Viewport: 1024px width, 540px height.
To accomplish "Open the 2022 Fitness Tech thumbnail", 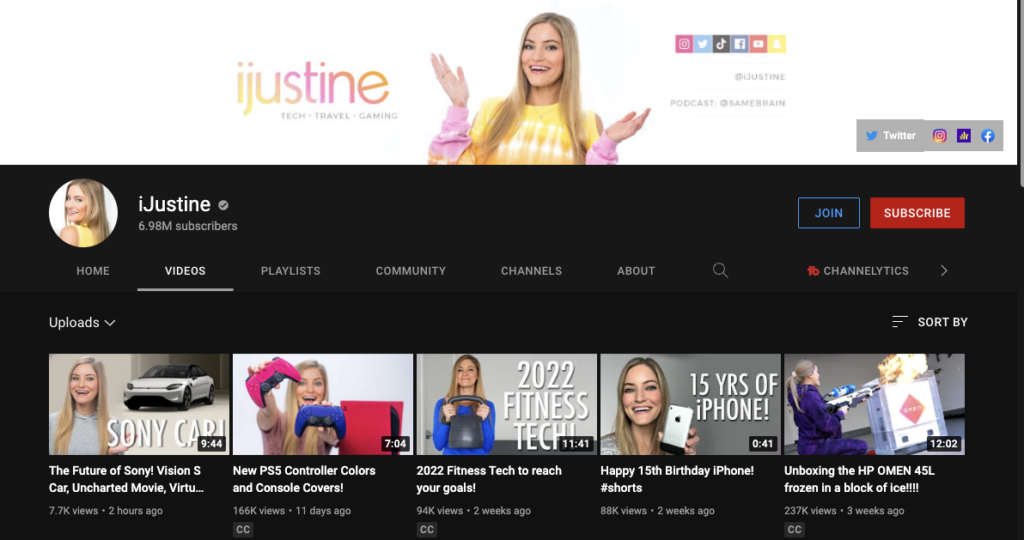I will [507, 404].
